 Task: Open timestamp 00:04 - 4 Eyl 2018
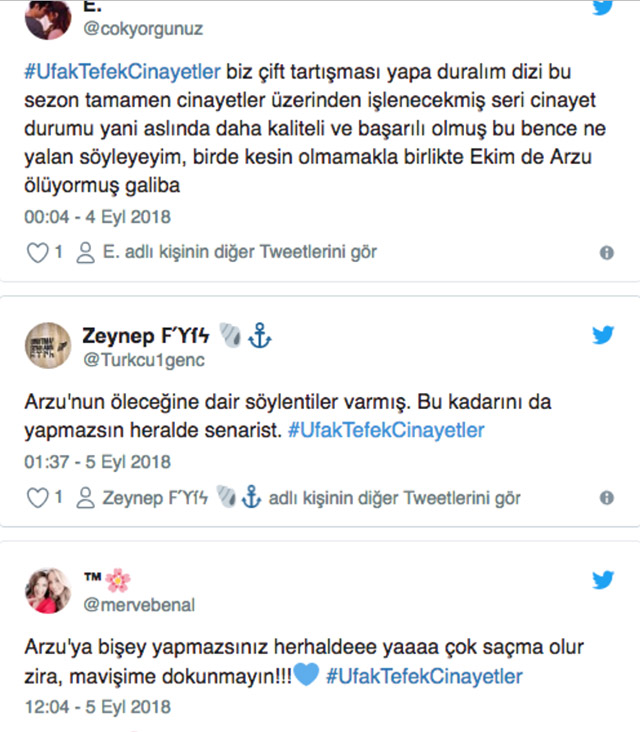[x=98, y=217]
